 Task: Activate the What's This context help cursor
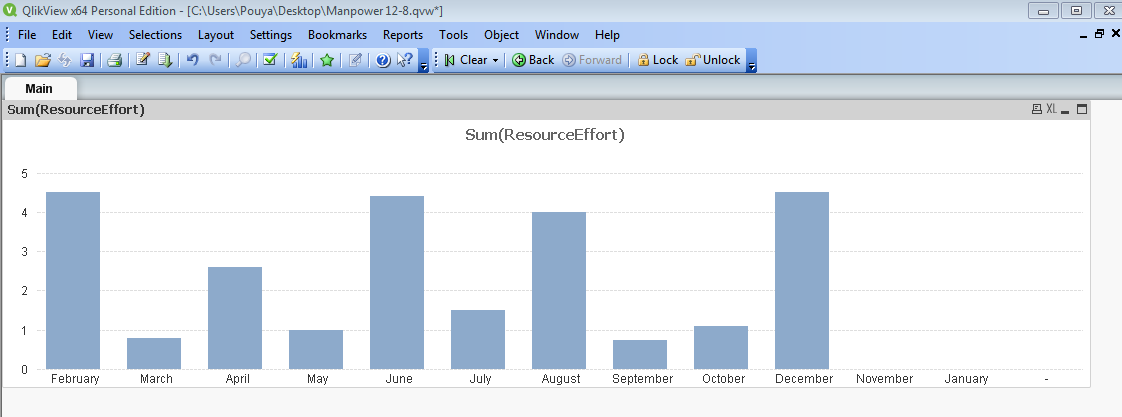coord(405,60)
